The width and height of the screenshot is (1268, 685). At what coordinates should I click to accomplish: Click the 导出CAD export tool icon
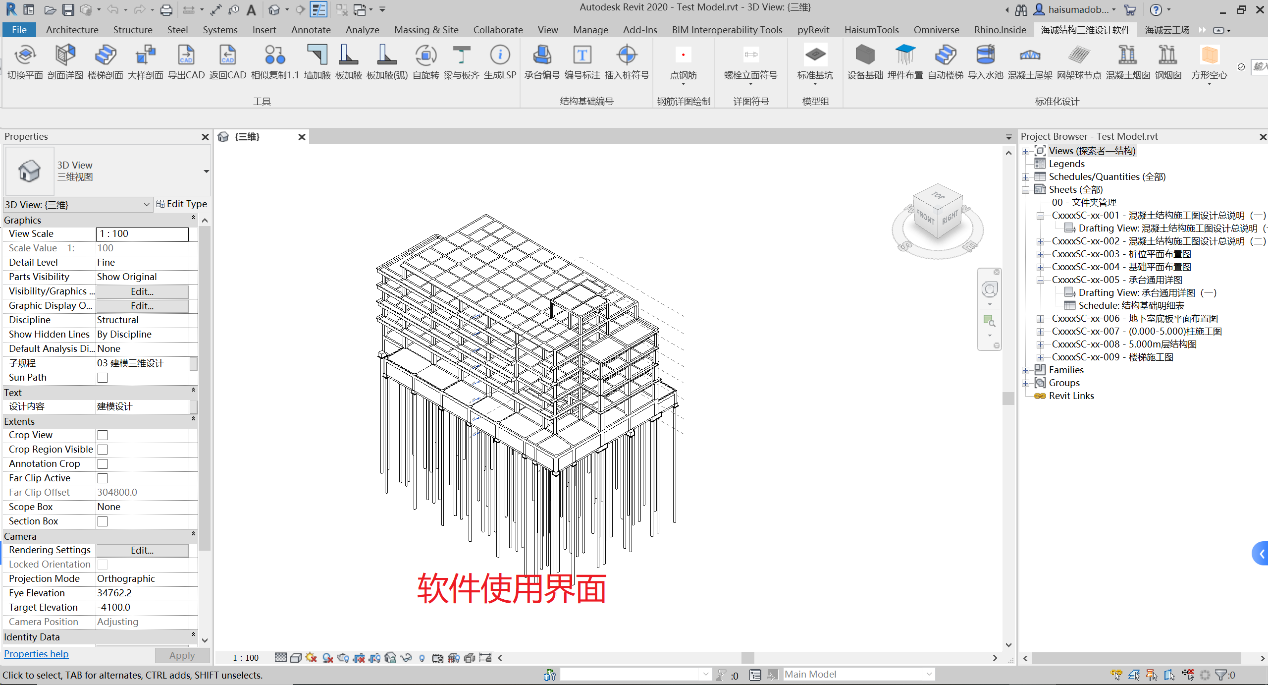[x=185, y=56]
